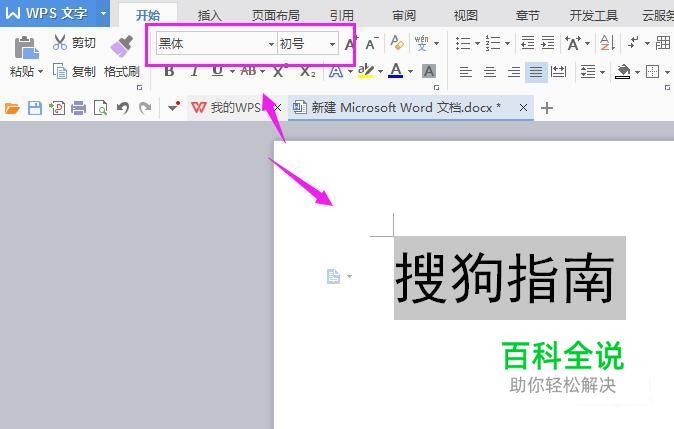Switch to 页面布局 ribbon tab
Image resolution: width=674 pixels, height=429 pixels.
[x=276, y=15]
